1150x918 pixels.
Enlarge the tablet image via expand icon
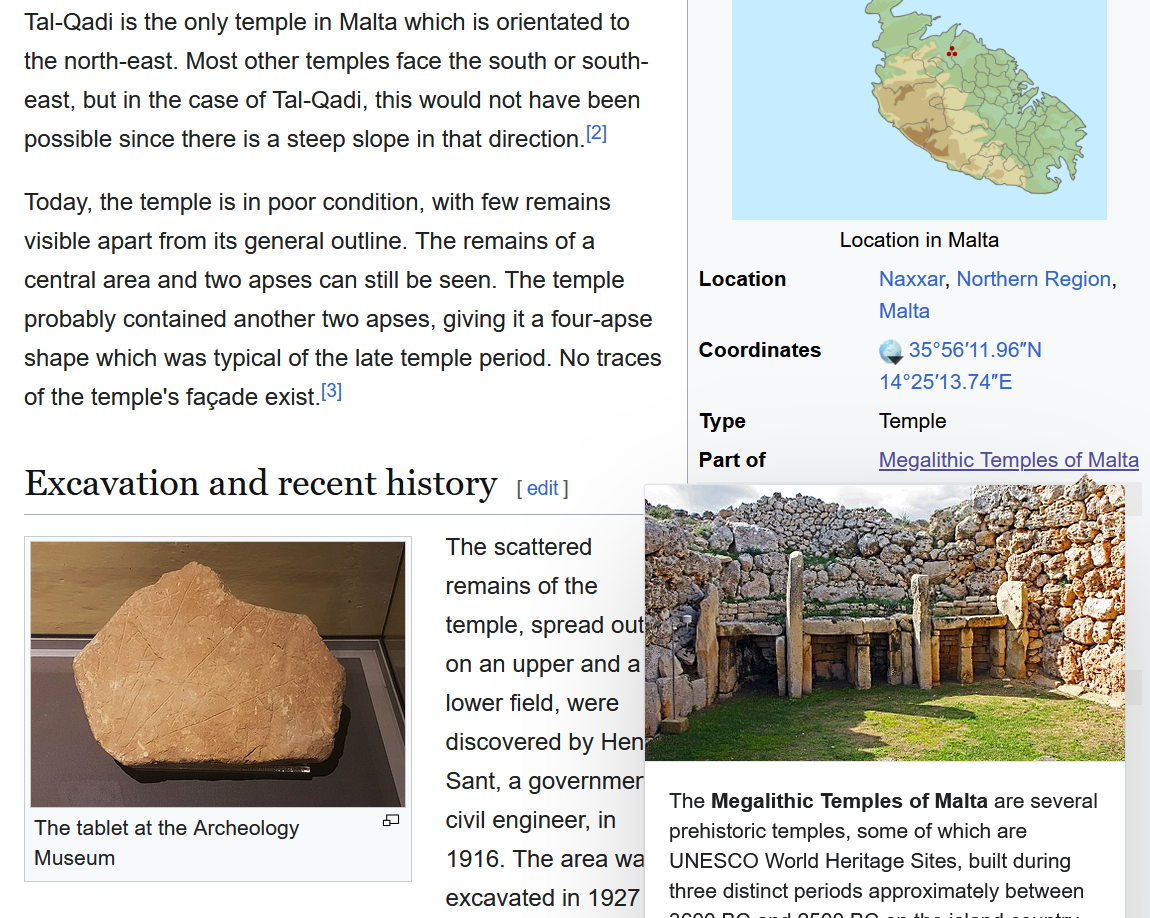coord(391,820)
